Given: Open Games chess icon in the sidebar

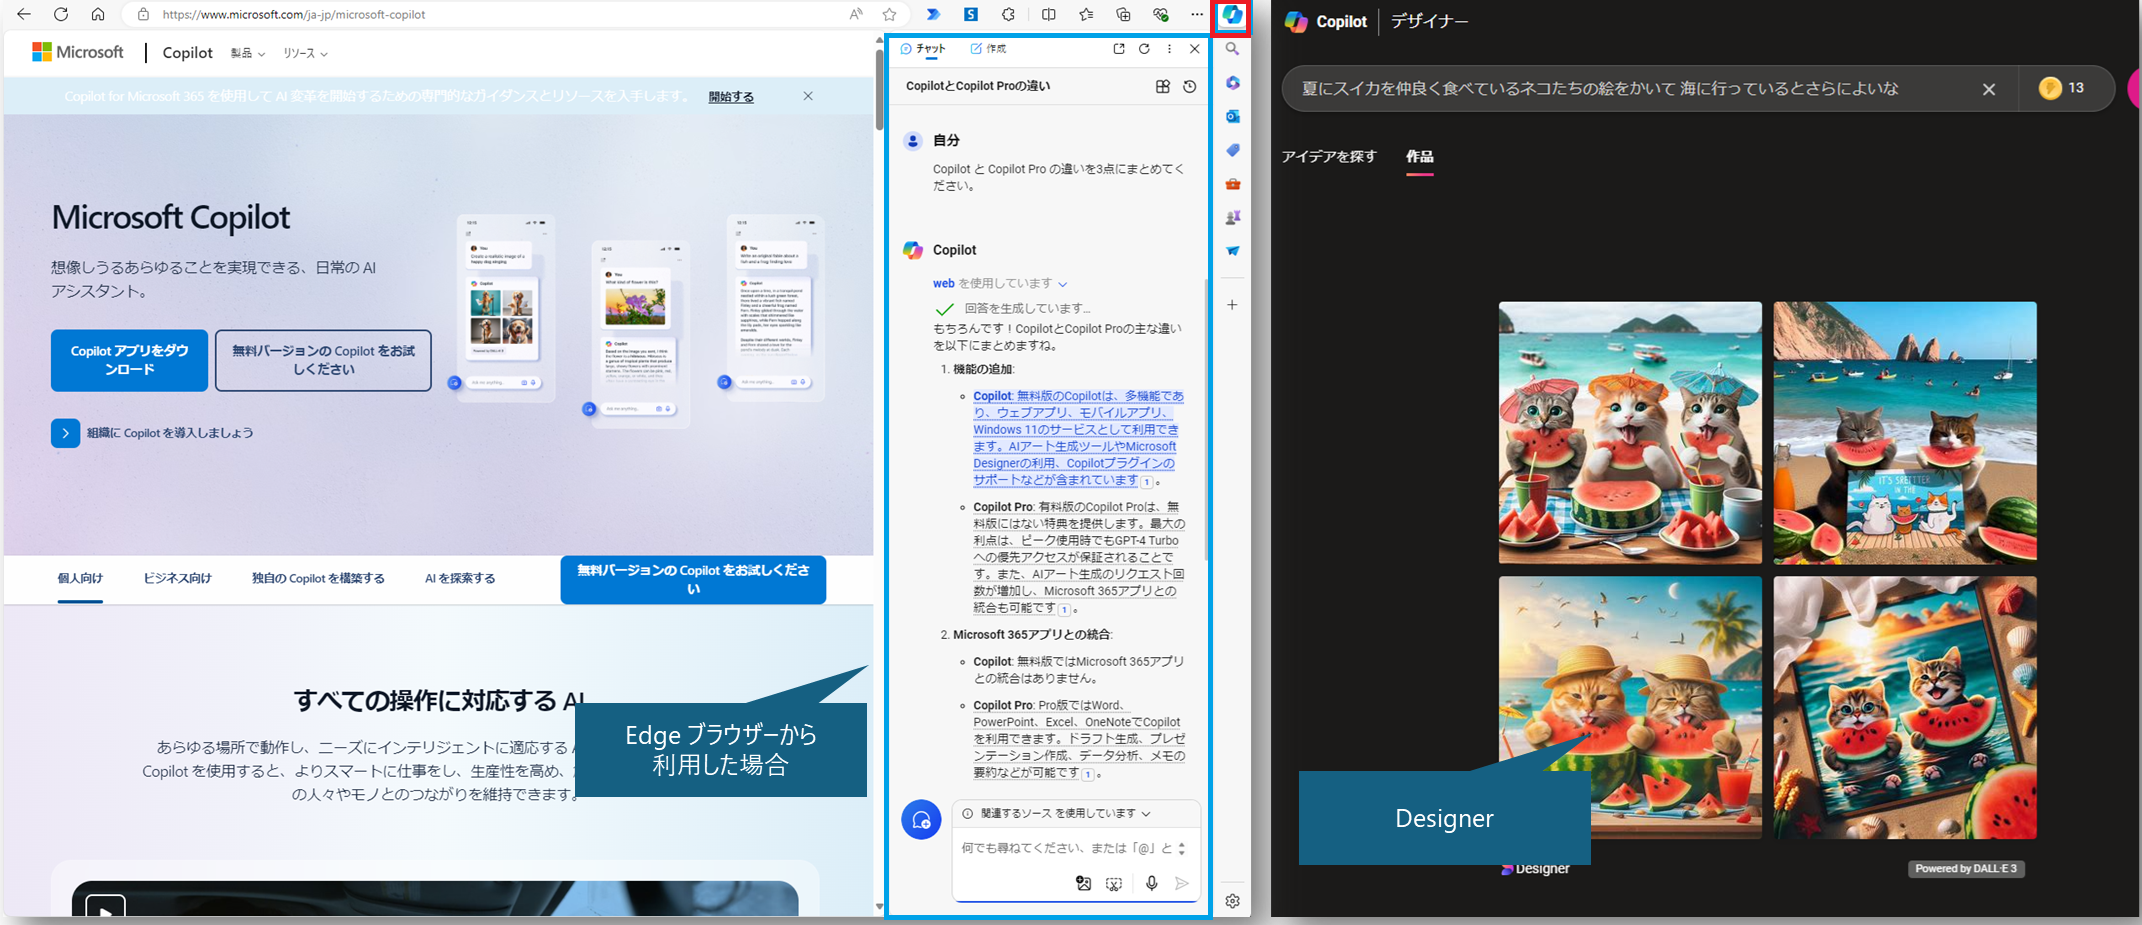Looking at the screenshot, I should 1233,217.
